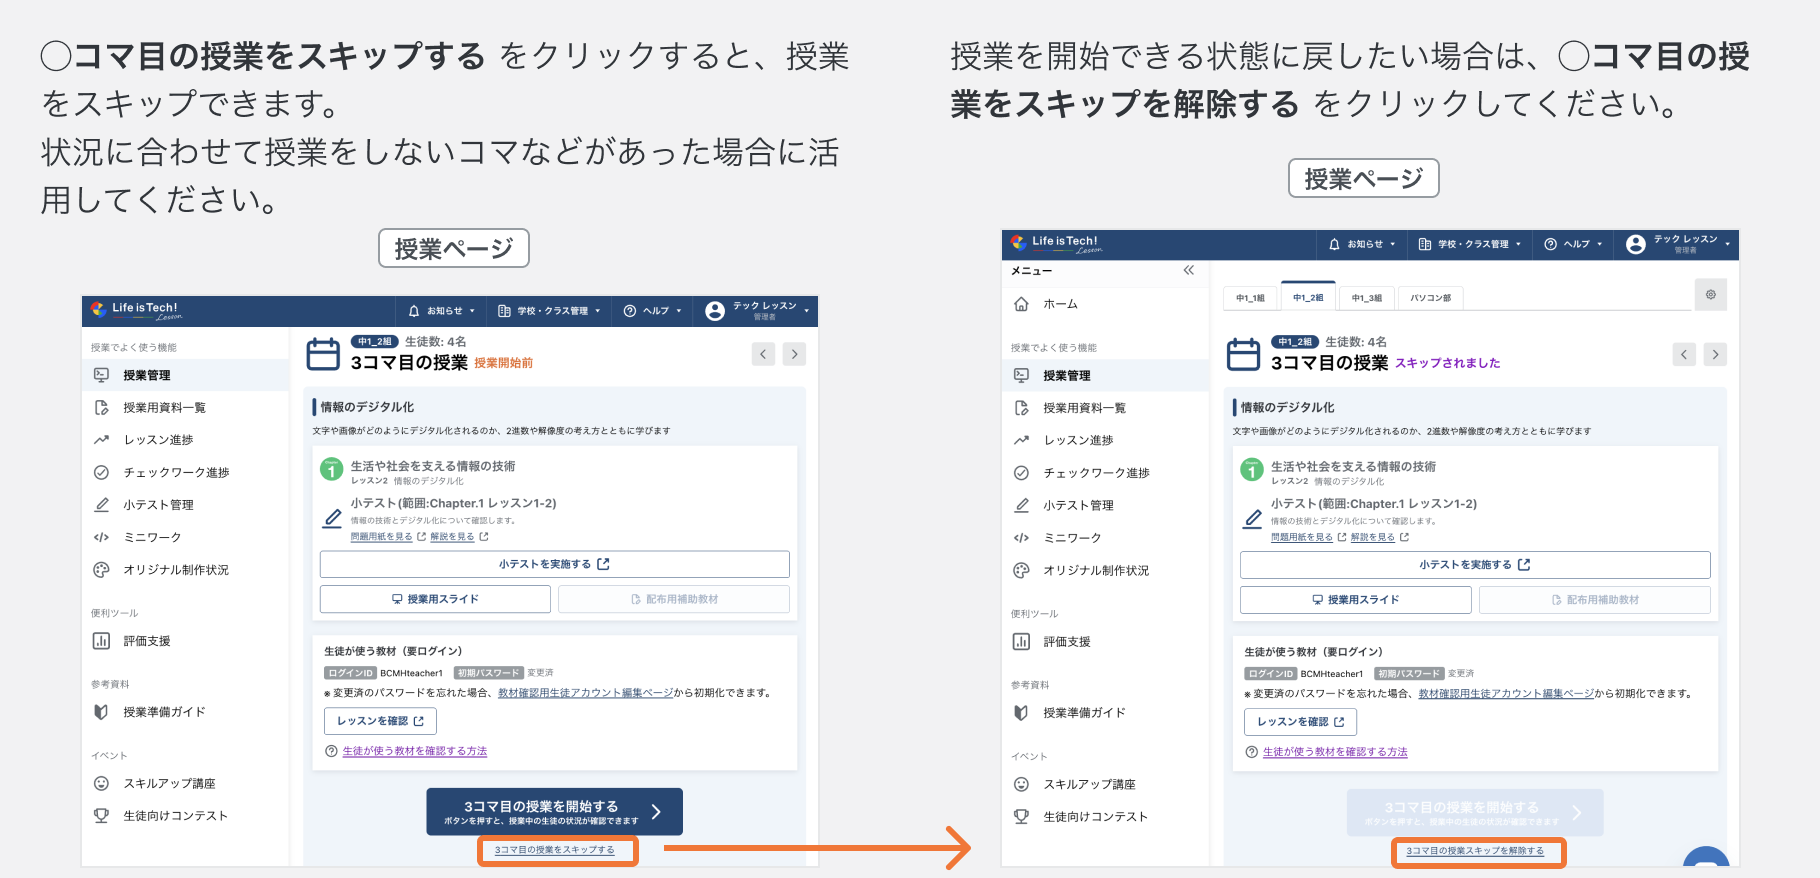This screenshot has width=1820, height=878.
Task: Click チェックワーク進捗 checkmark icon in right screenshot
Action: [1021, 473]
